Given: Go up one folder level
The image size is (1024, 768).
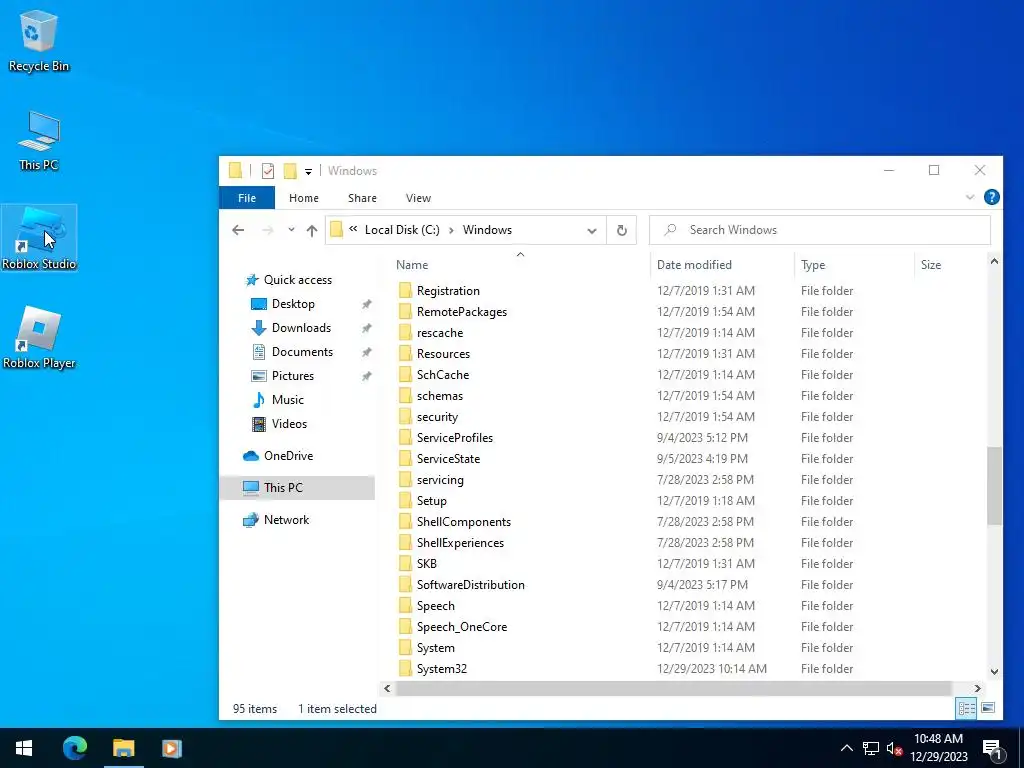Looking at the screenshot, I should click(312, 230).
